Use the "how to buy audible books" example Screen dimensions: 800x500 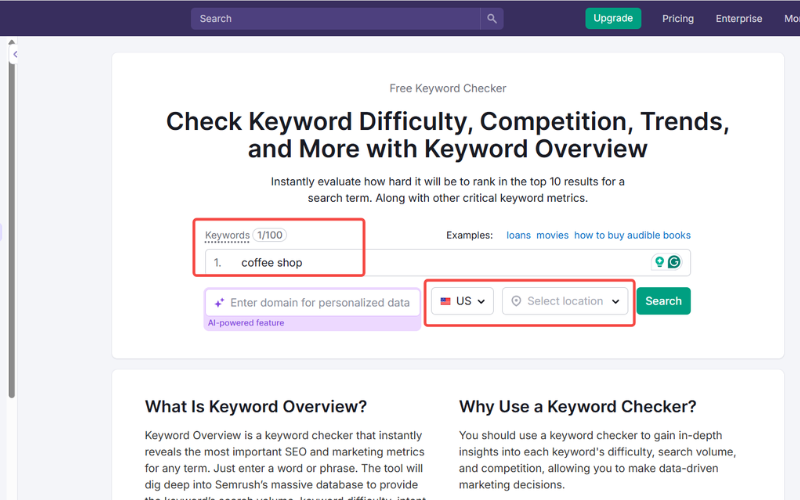point(632,235)
